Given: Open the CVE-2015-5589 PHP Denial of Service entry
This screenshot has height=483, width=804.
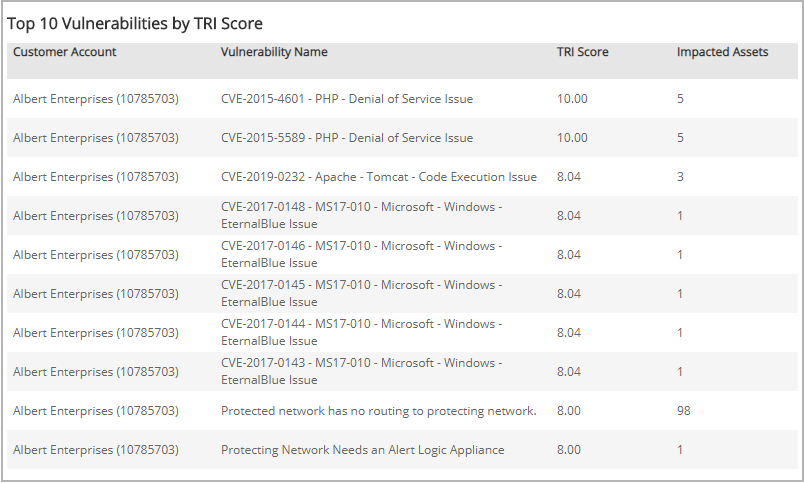Looking at the screenshot, I should 346,138.
